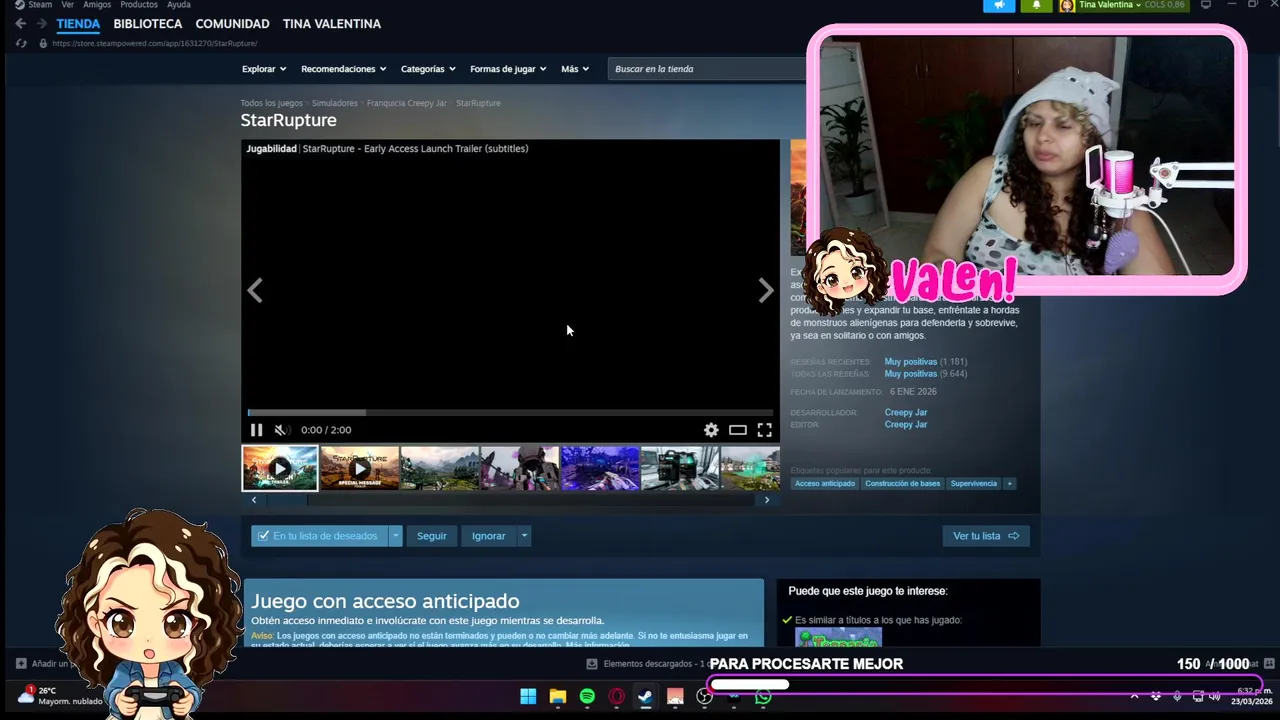The width and height of the screenshot is (1280, 720).
Task: Click the Steam taskbar icon
Action: (x=646, y=697)
